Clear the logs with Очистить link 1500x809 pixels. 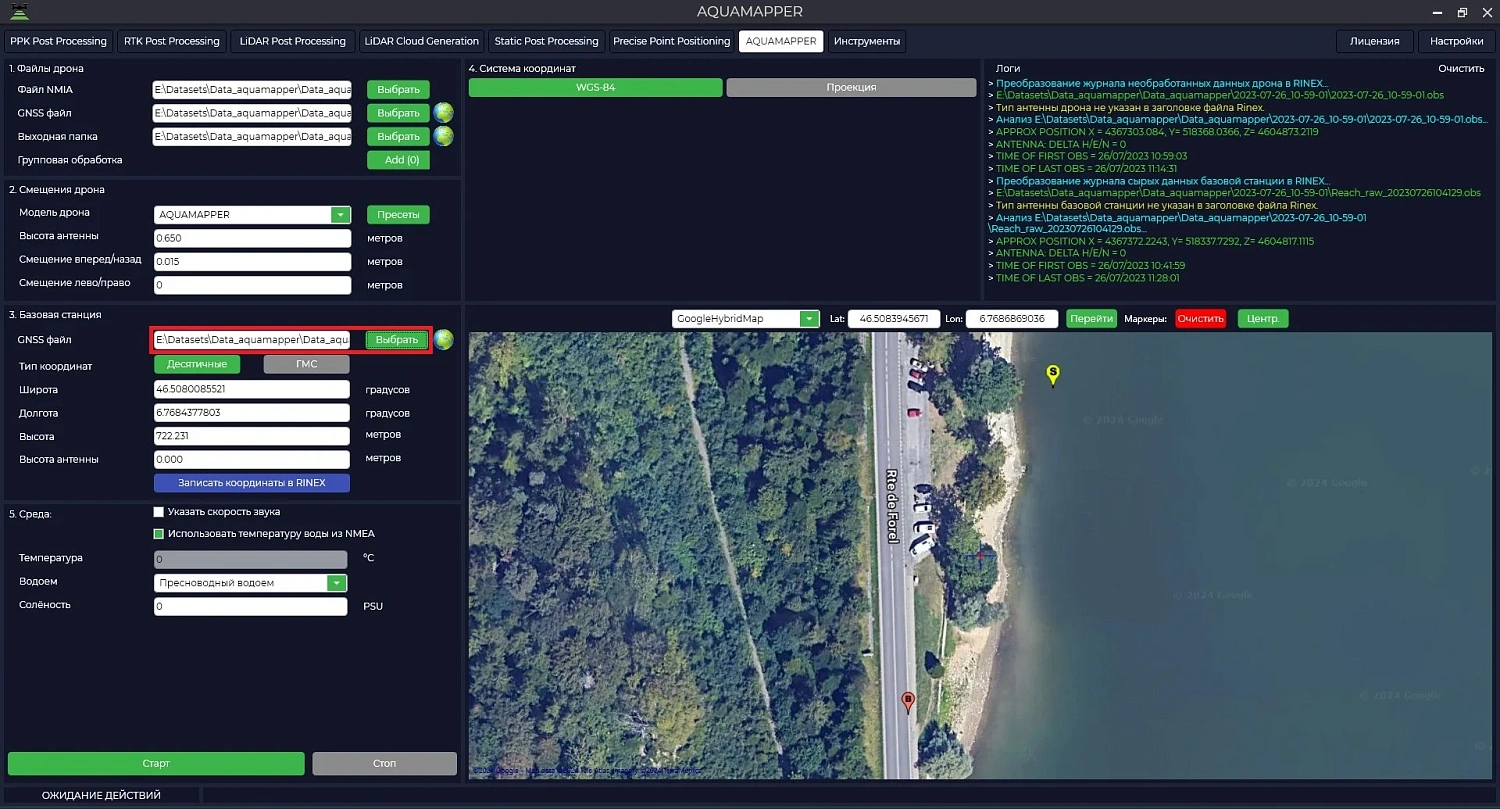click(x=1460, y=67)
